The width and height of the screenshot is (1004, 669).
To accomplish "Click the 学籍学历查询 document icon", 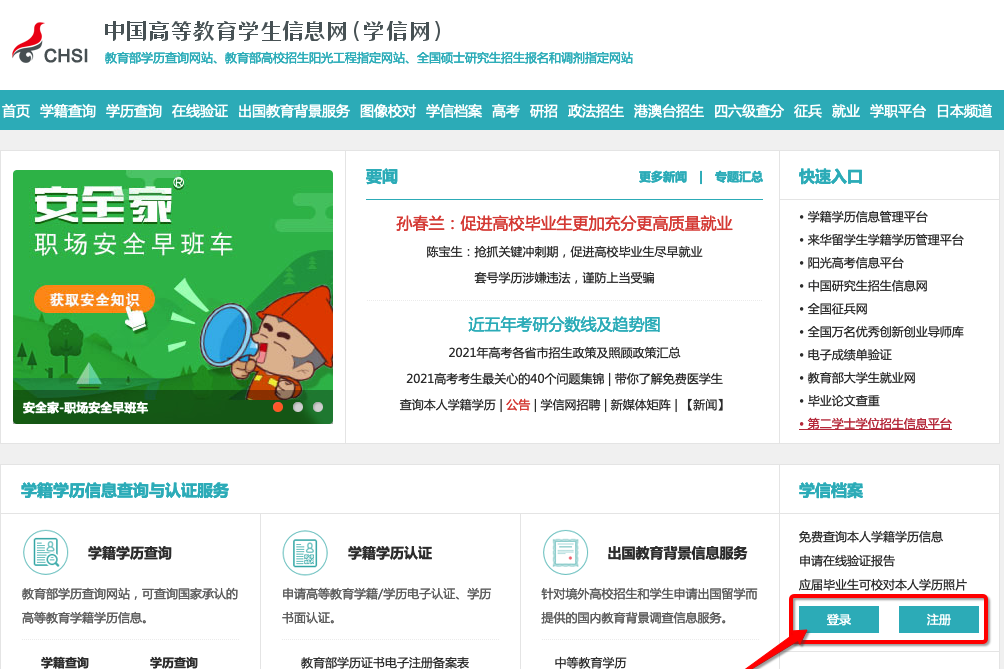I will 45,552.
